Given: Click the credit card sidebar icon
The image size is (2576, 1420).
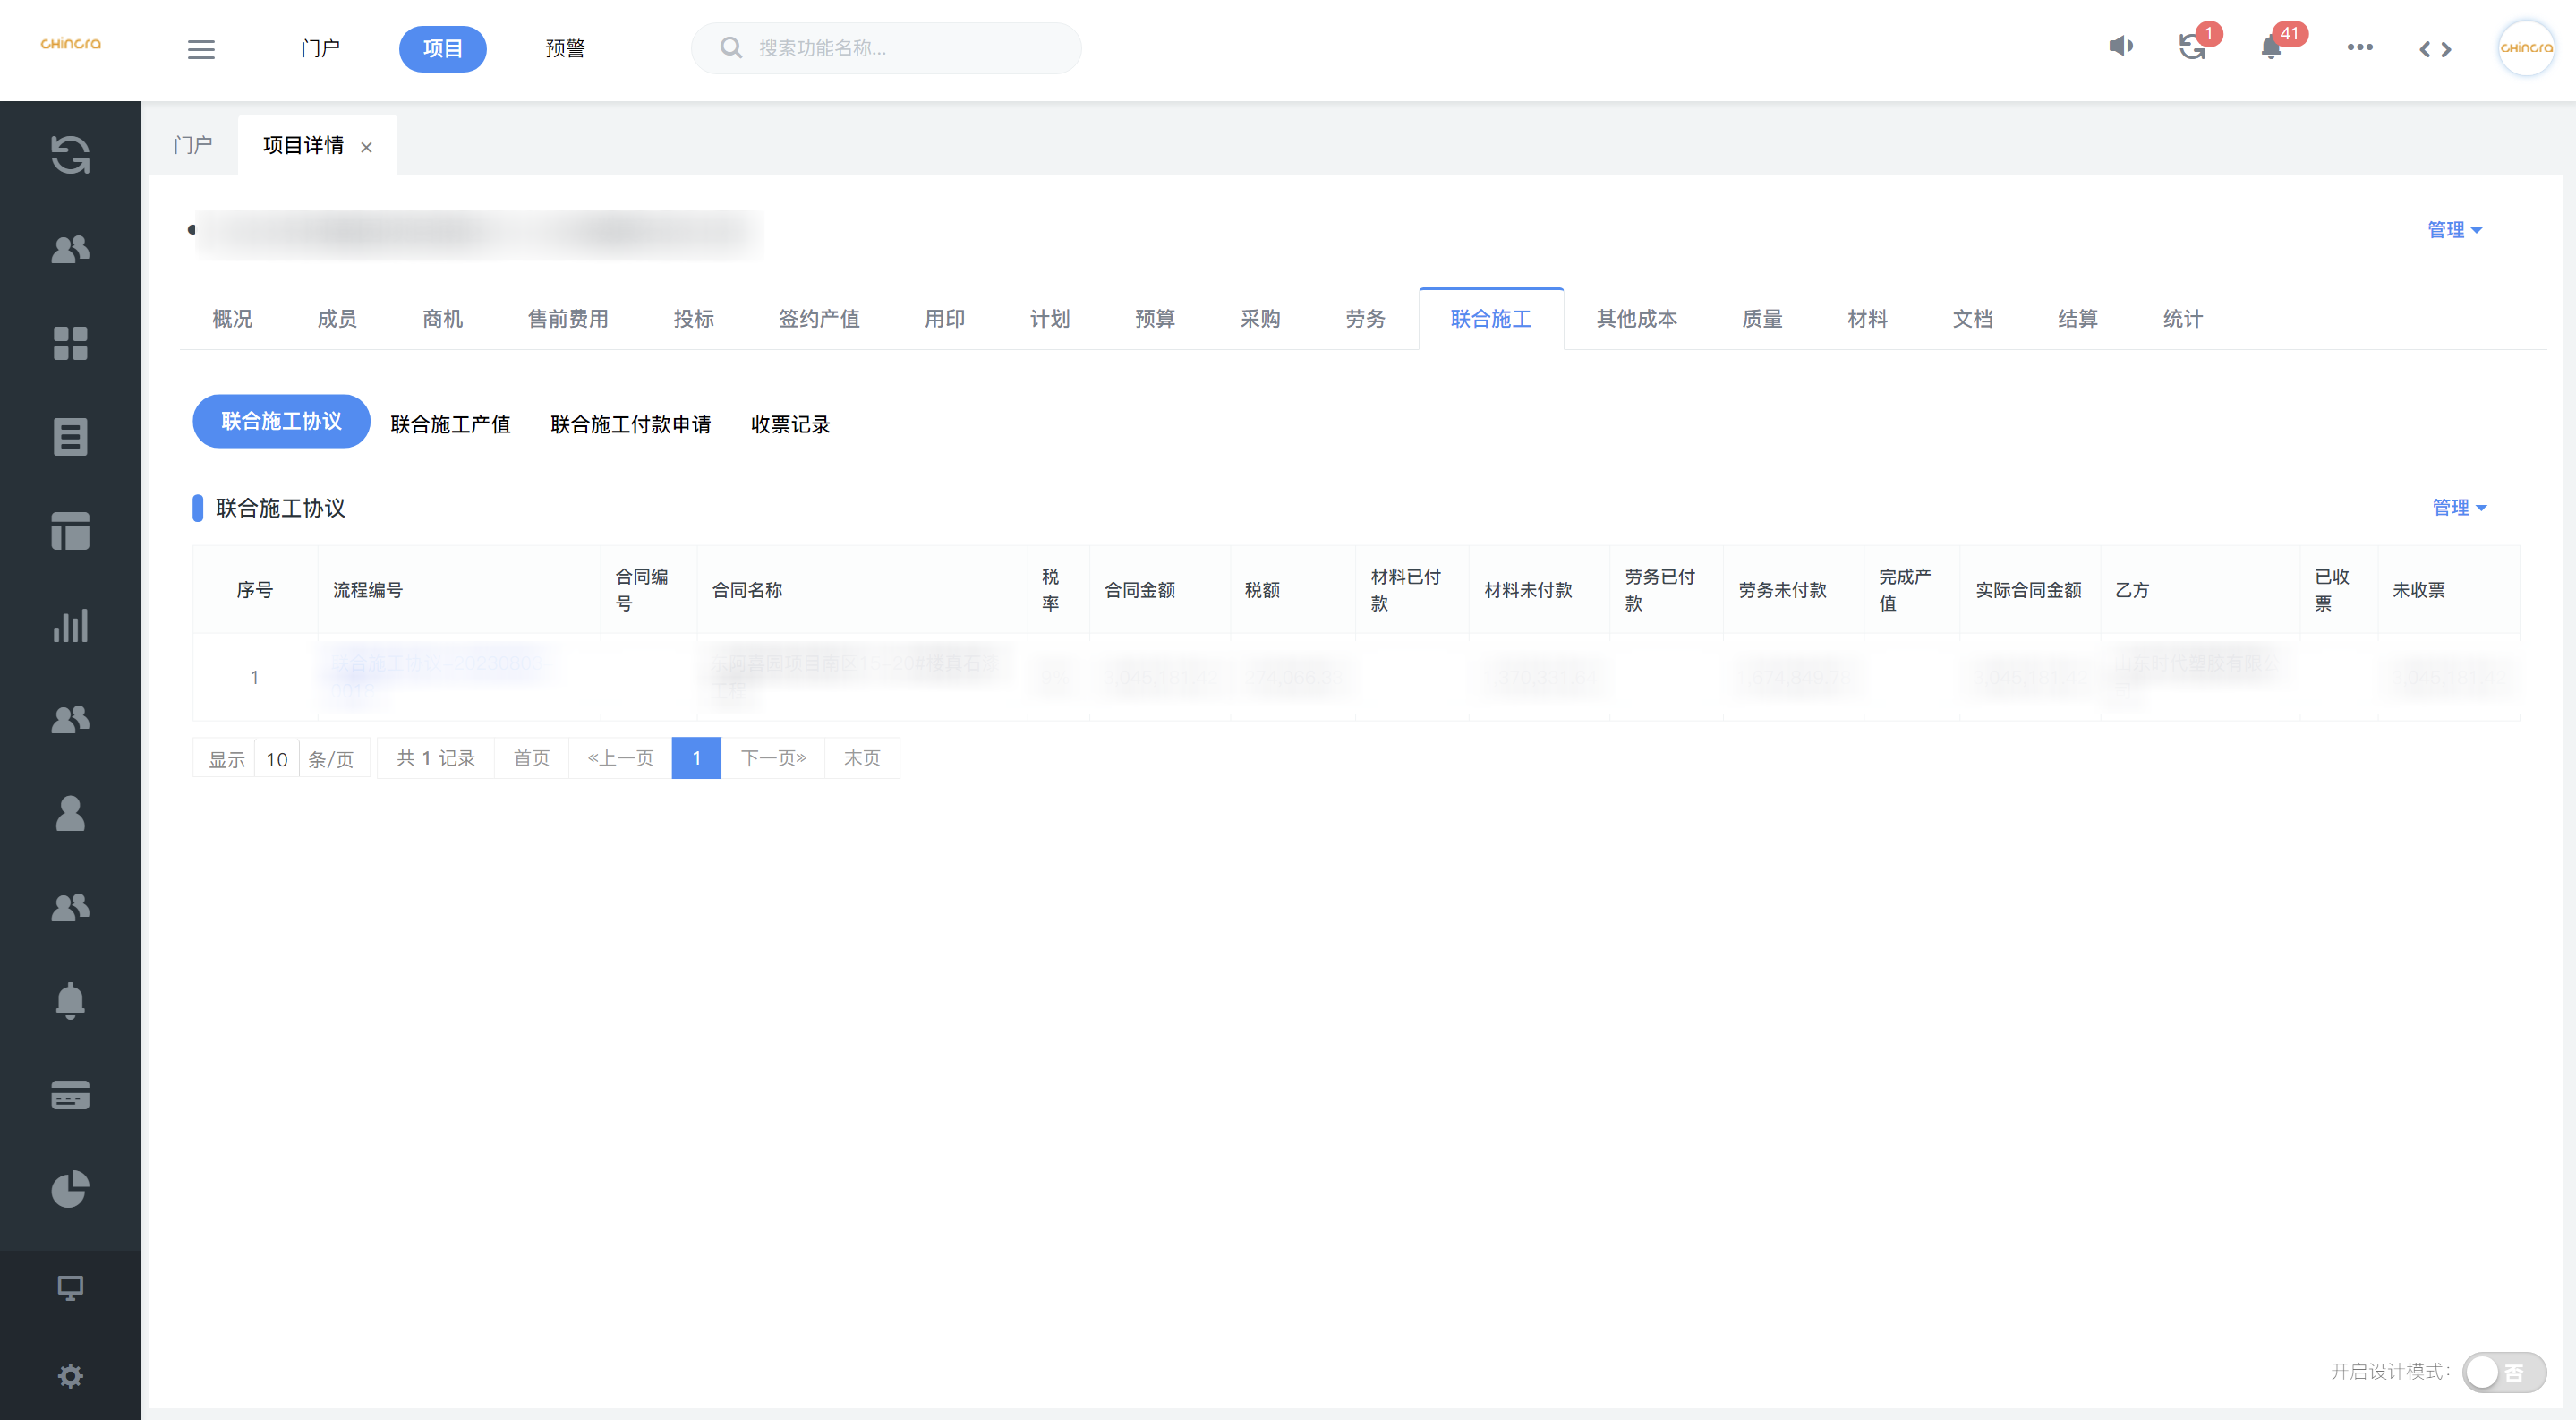Looking at the screenshot, I should tap(70, 1095).
